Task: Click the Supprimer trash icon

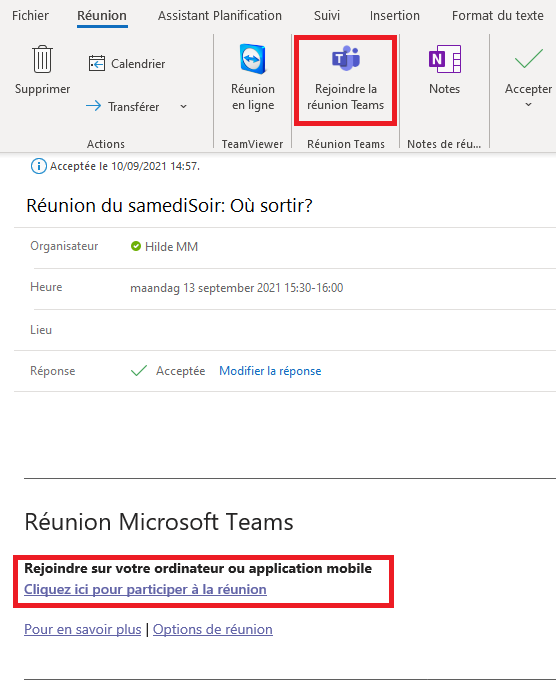Action: [x=42, y=59]
